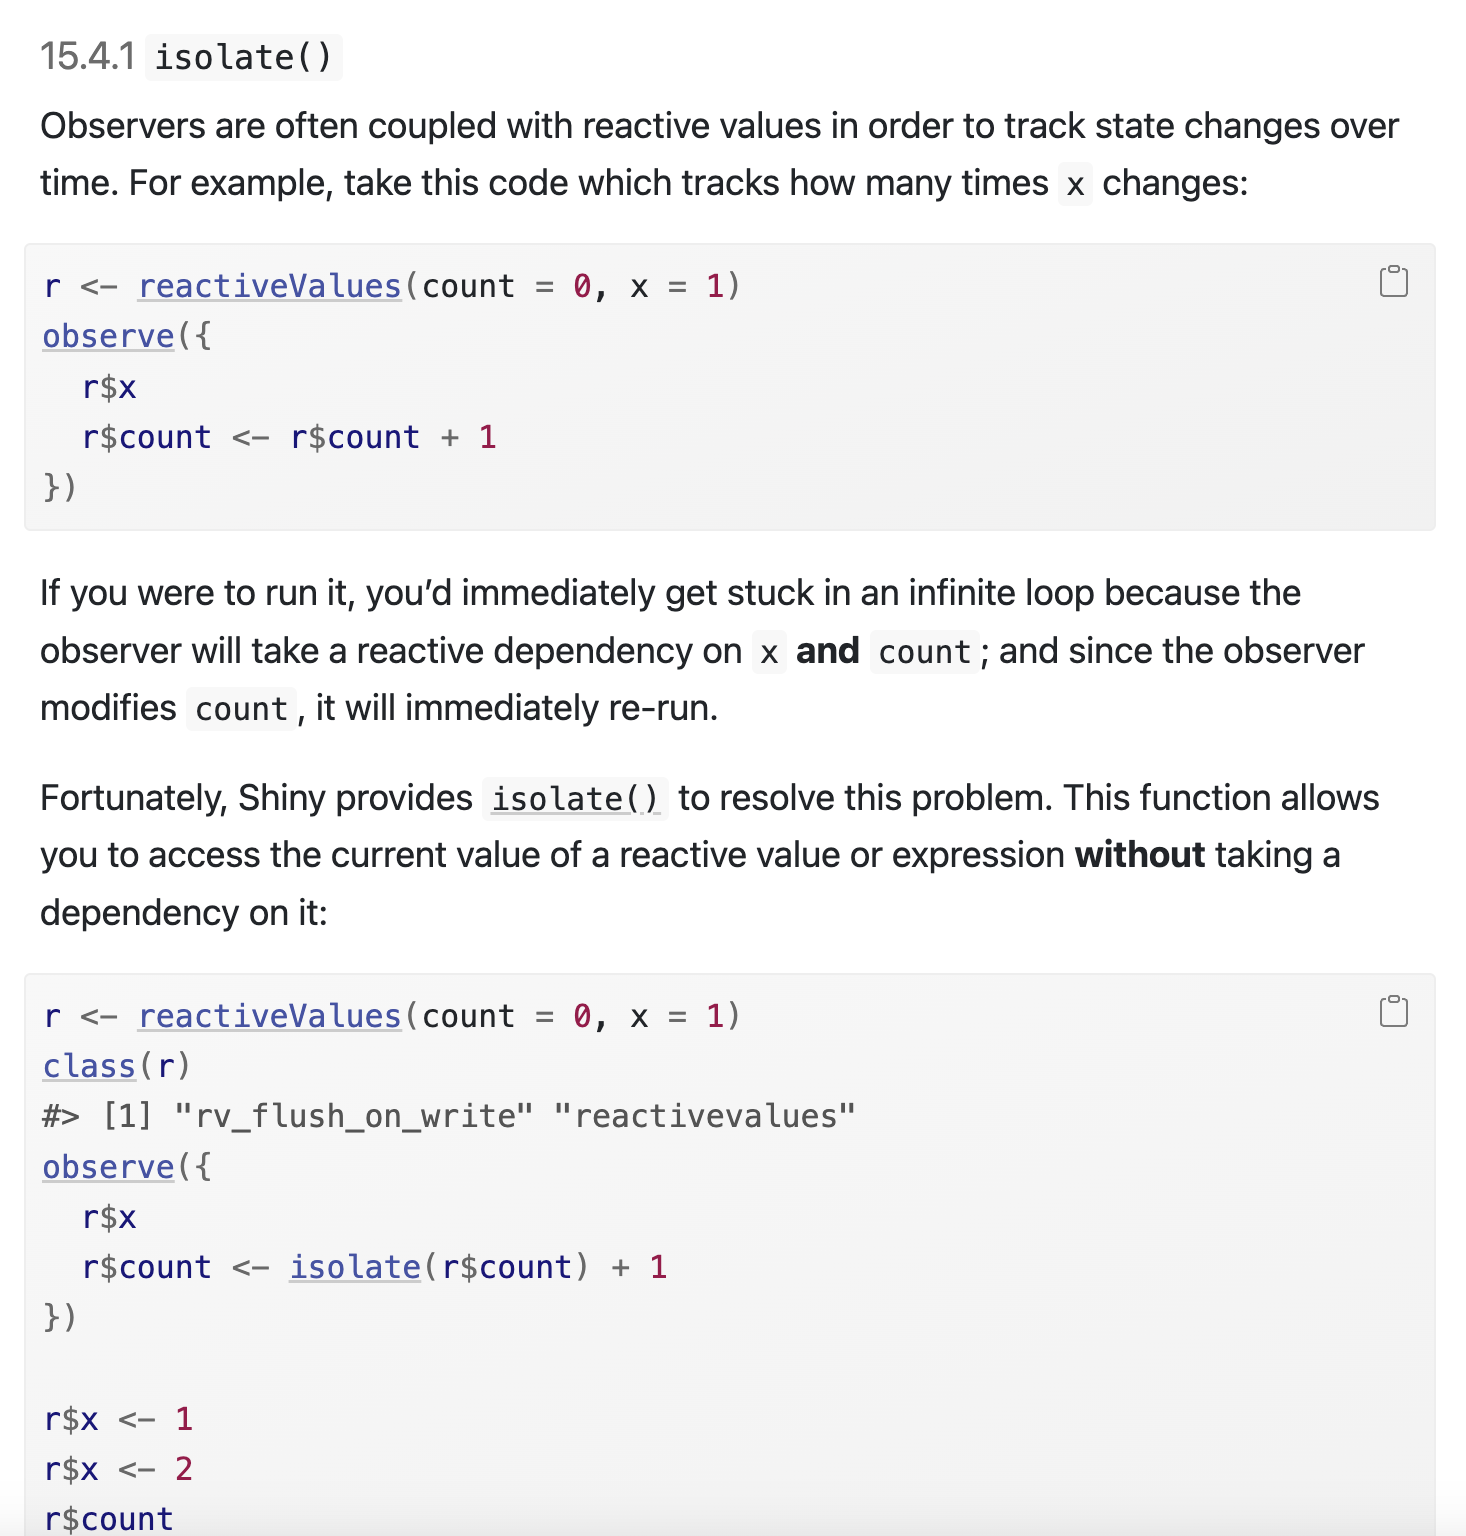Click the observe link in first code block
Screen dimensions: 1466x1536
pos(108,337)
